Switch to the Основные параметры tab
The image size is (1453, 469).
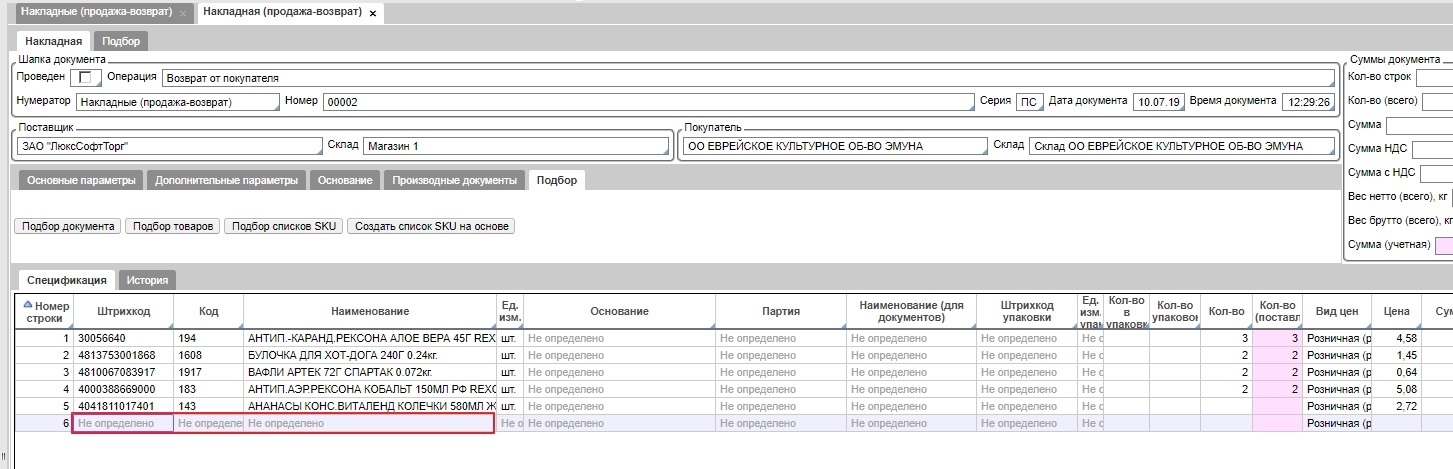coord(80,181)
